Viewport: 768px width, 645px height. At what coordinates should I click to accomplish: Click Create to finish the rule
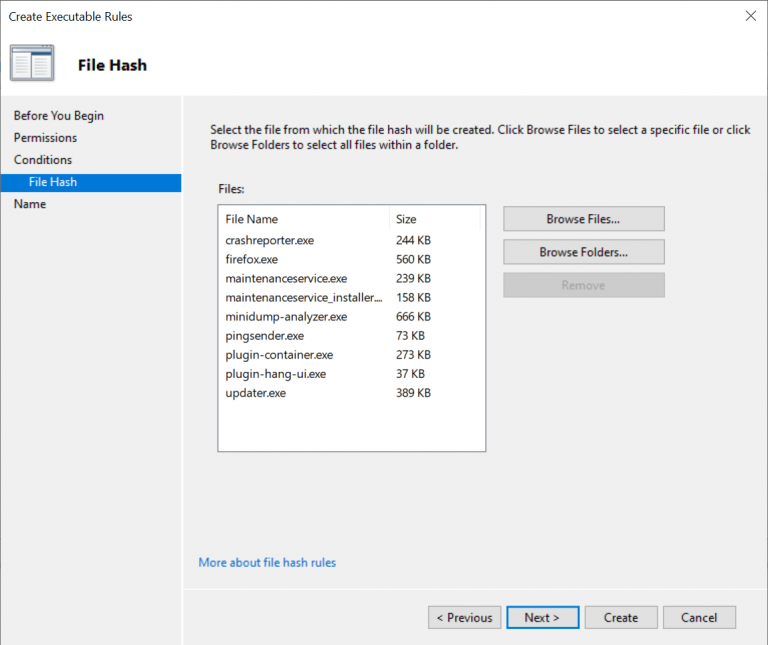click(x=620, y=618)
